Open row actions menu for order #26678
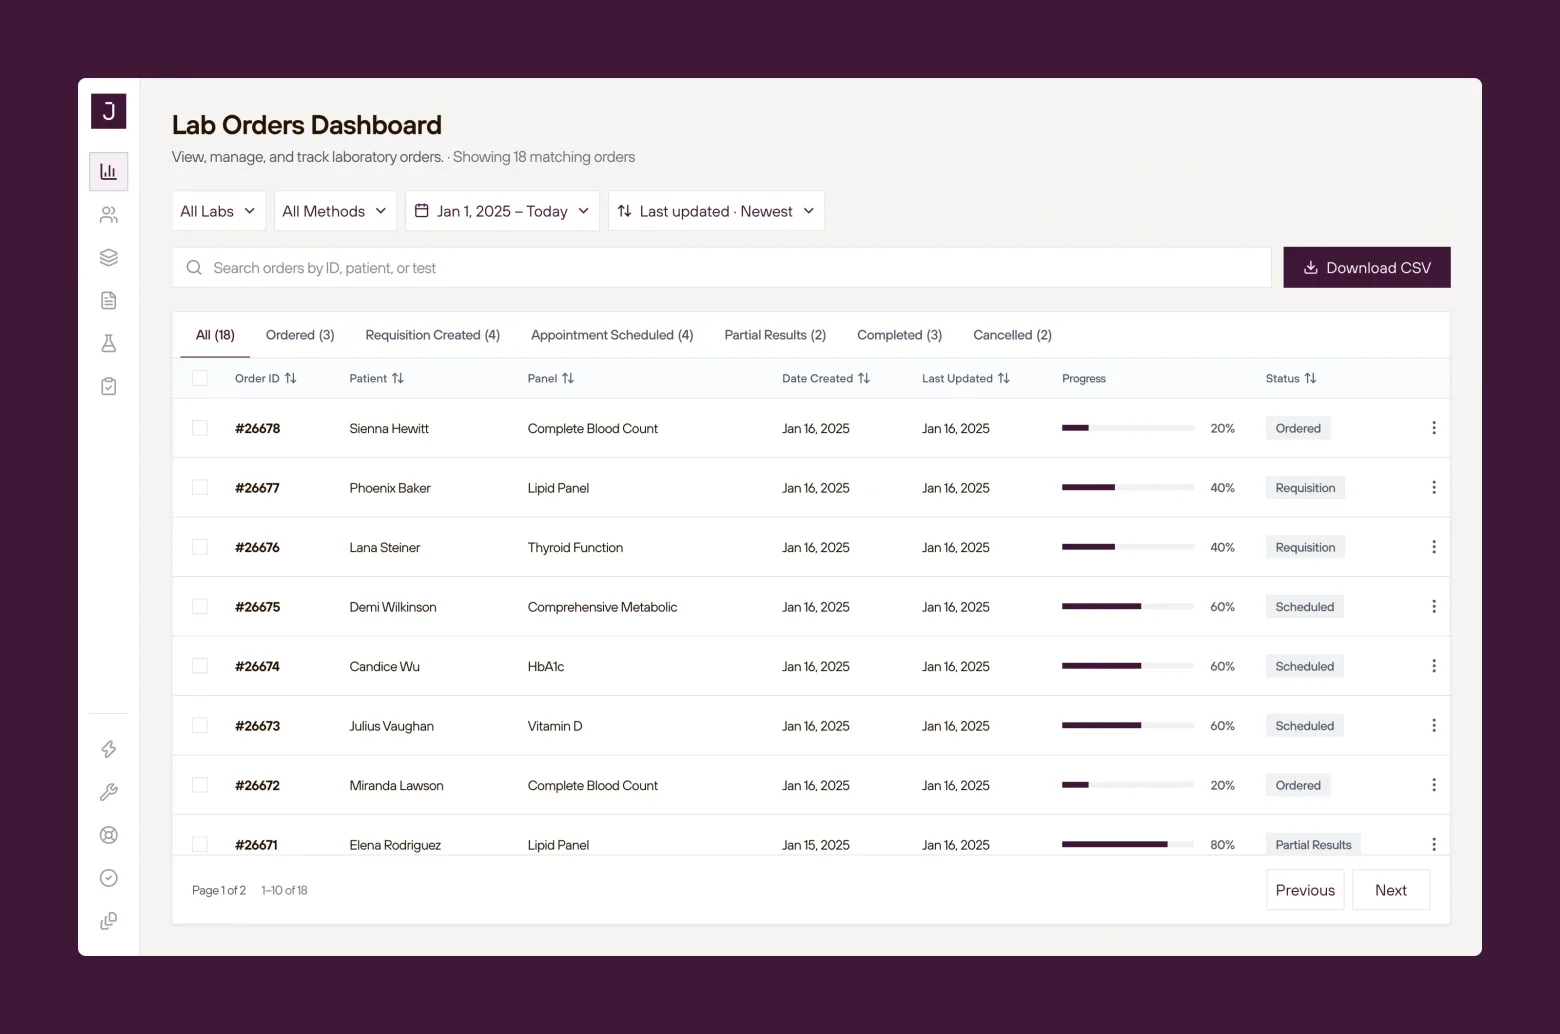This screenshot has width=1560, height=1034. 1434,428
